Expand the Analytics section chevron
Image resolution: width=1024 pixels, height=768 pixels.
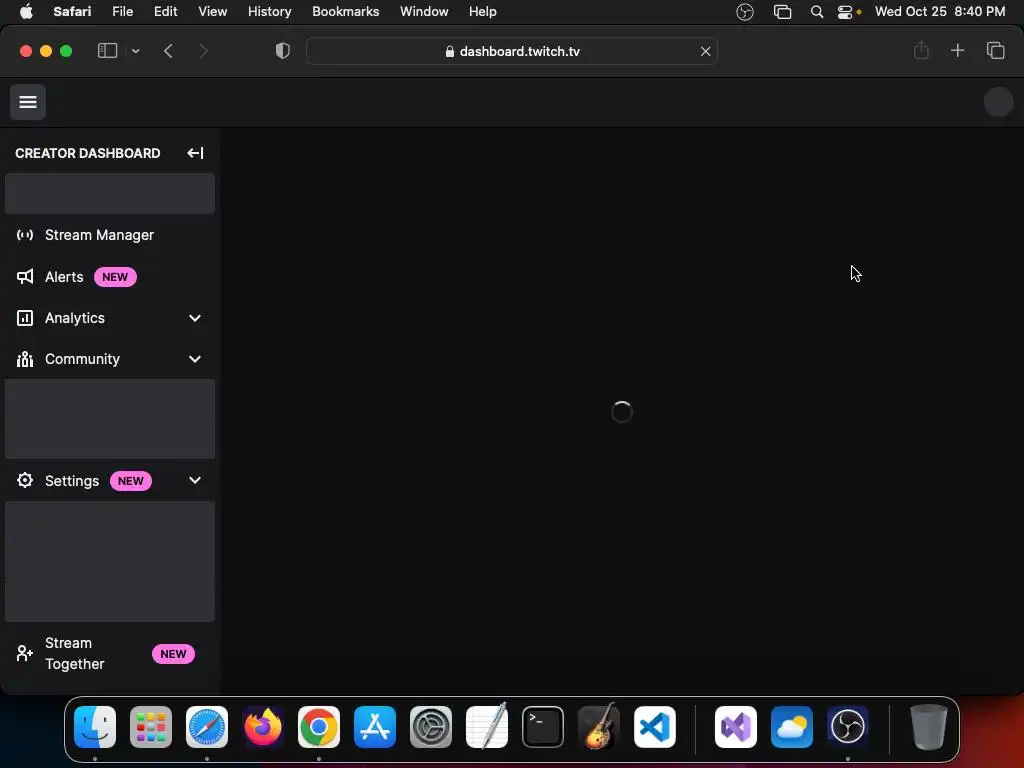(195, 318)
